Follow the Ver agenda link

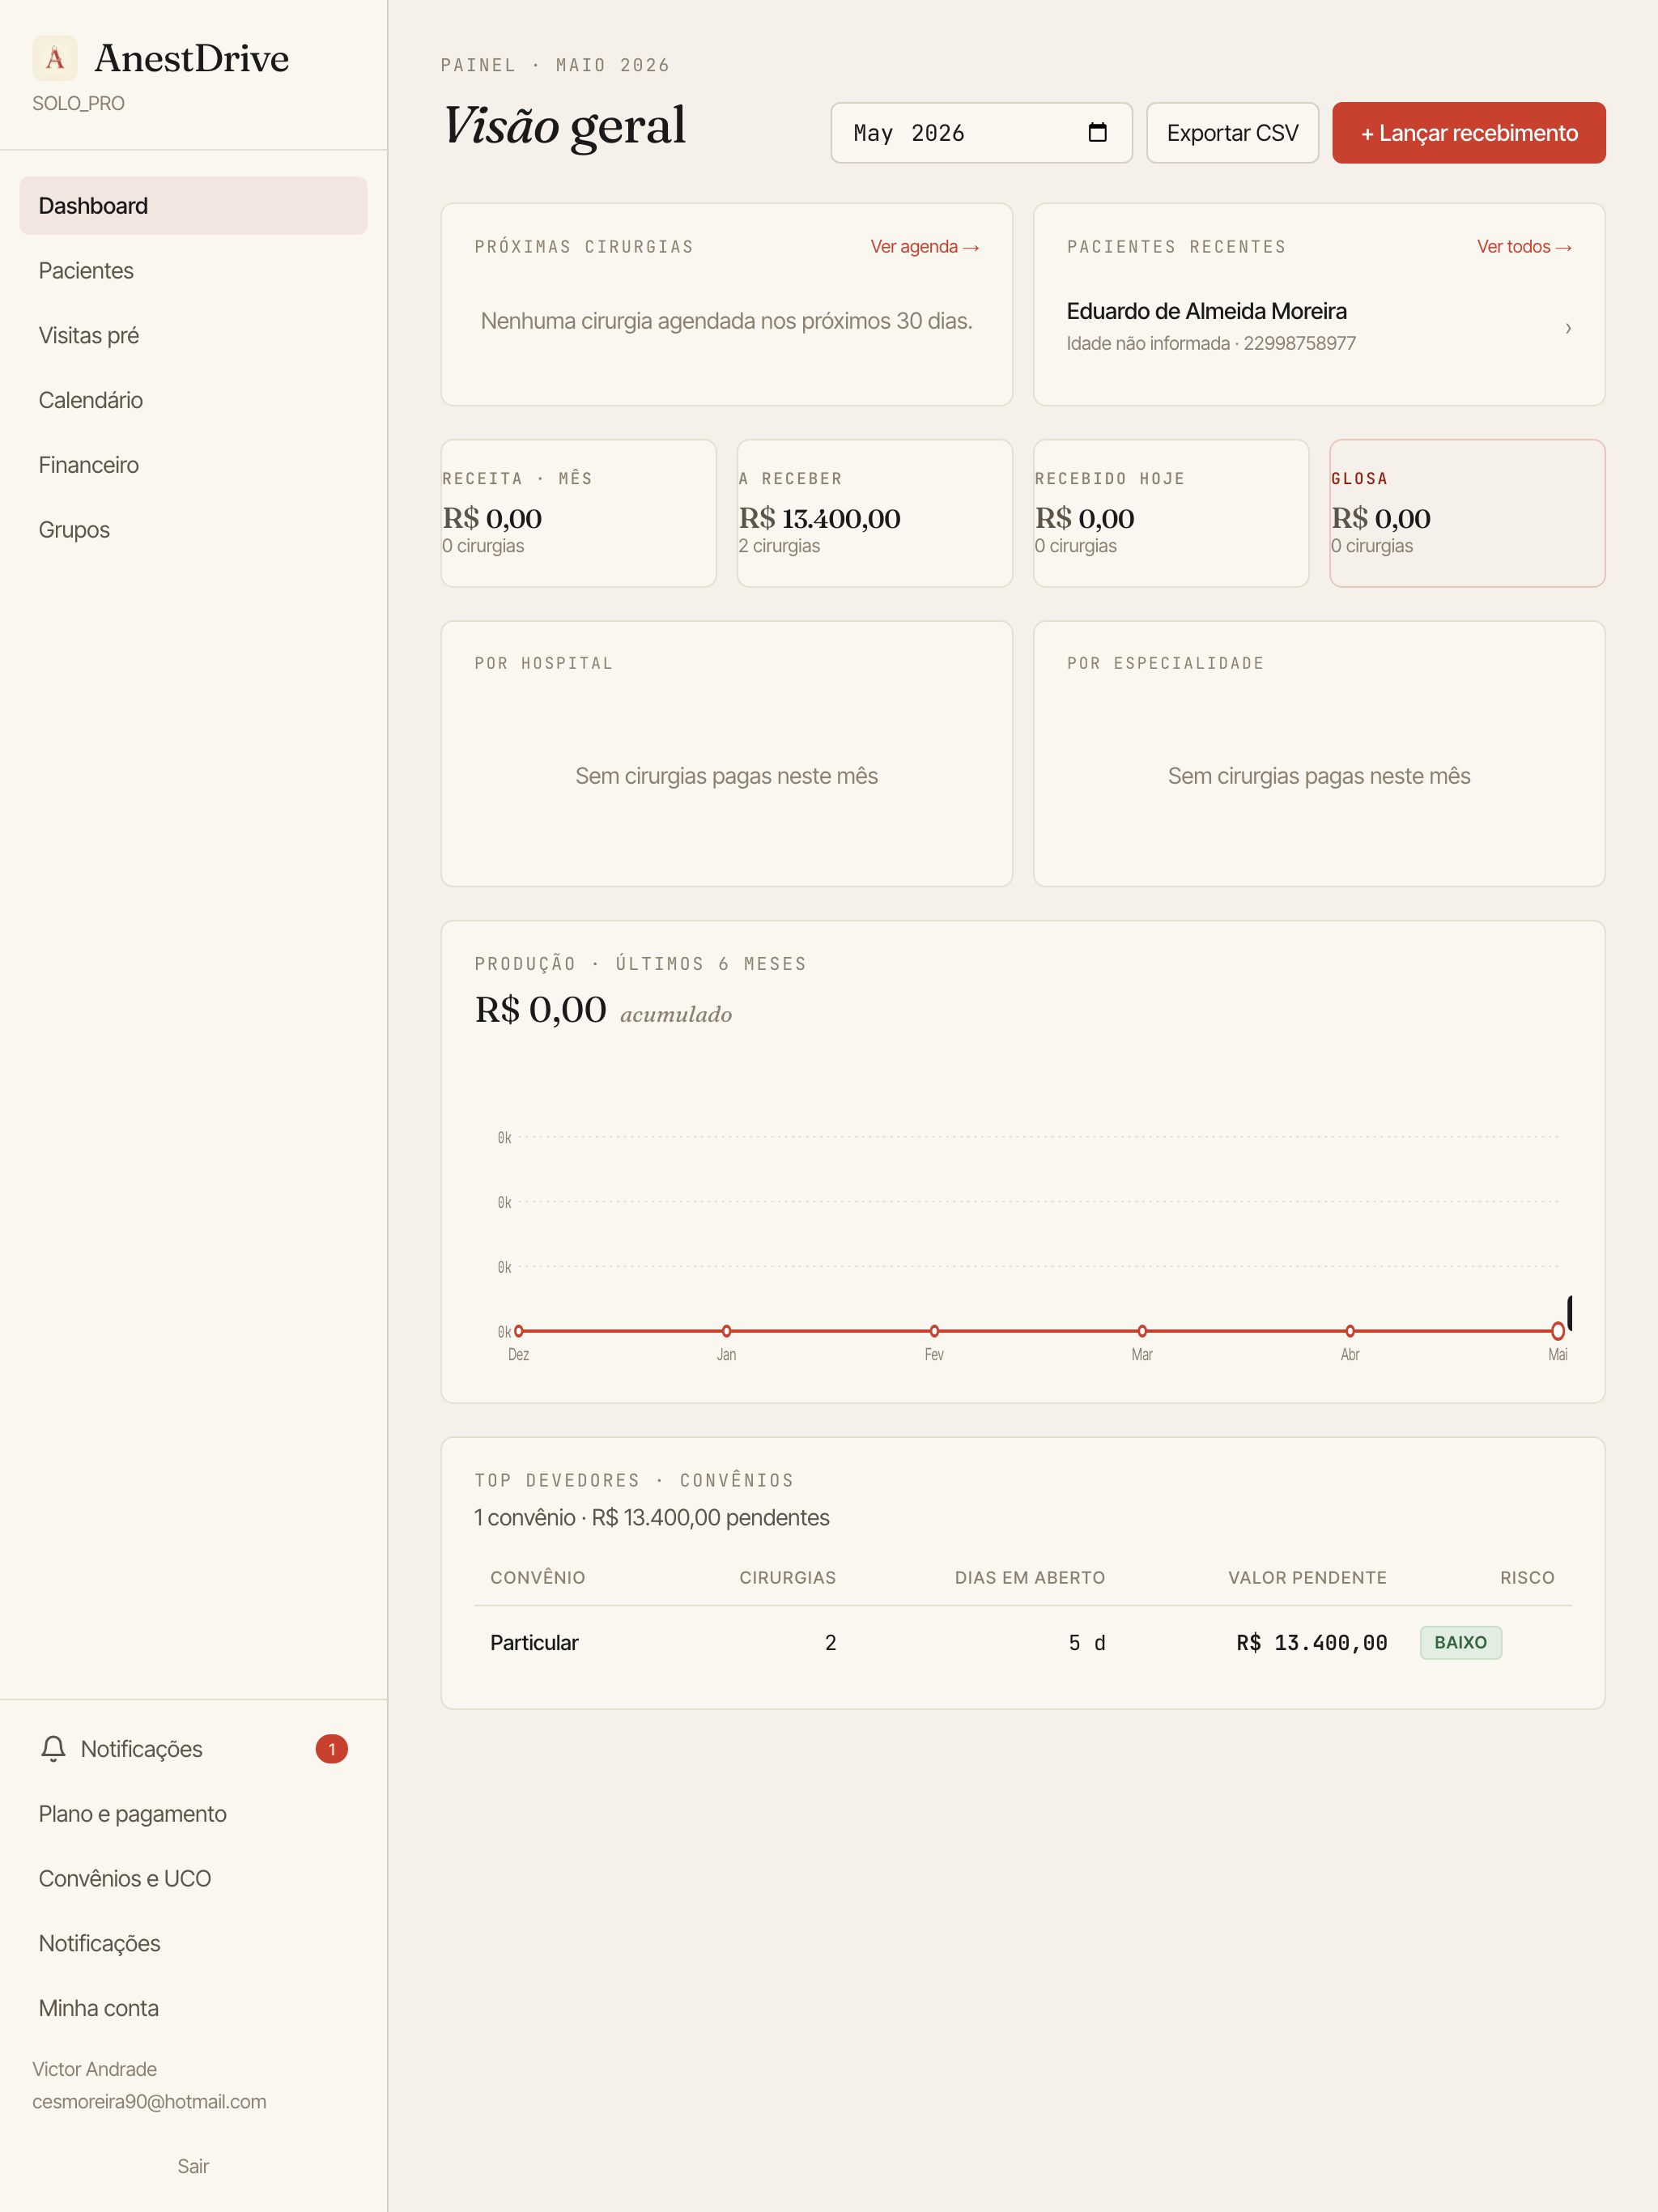pos(924,247)
